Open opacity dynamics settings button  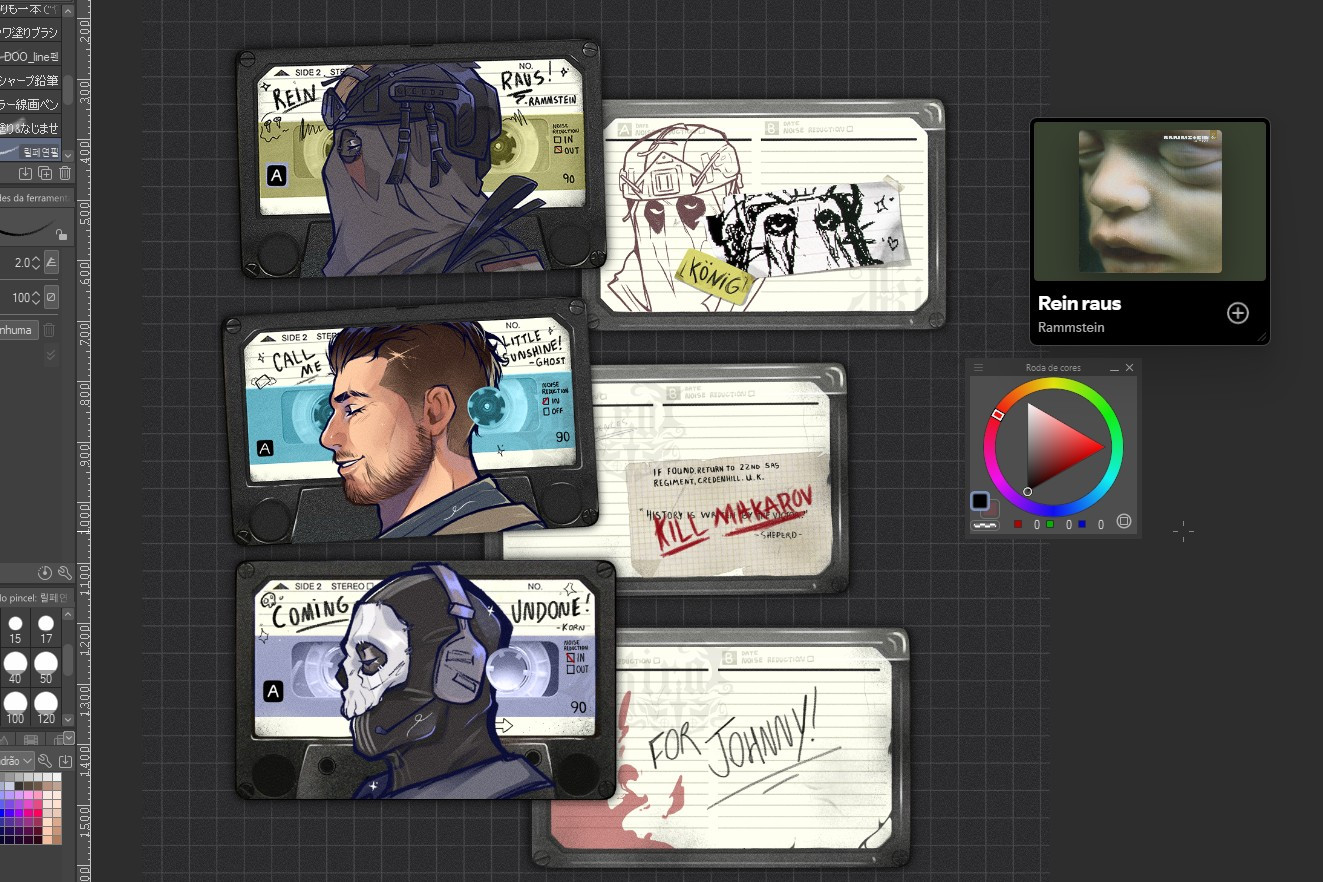[x=51, y=297]
